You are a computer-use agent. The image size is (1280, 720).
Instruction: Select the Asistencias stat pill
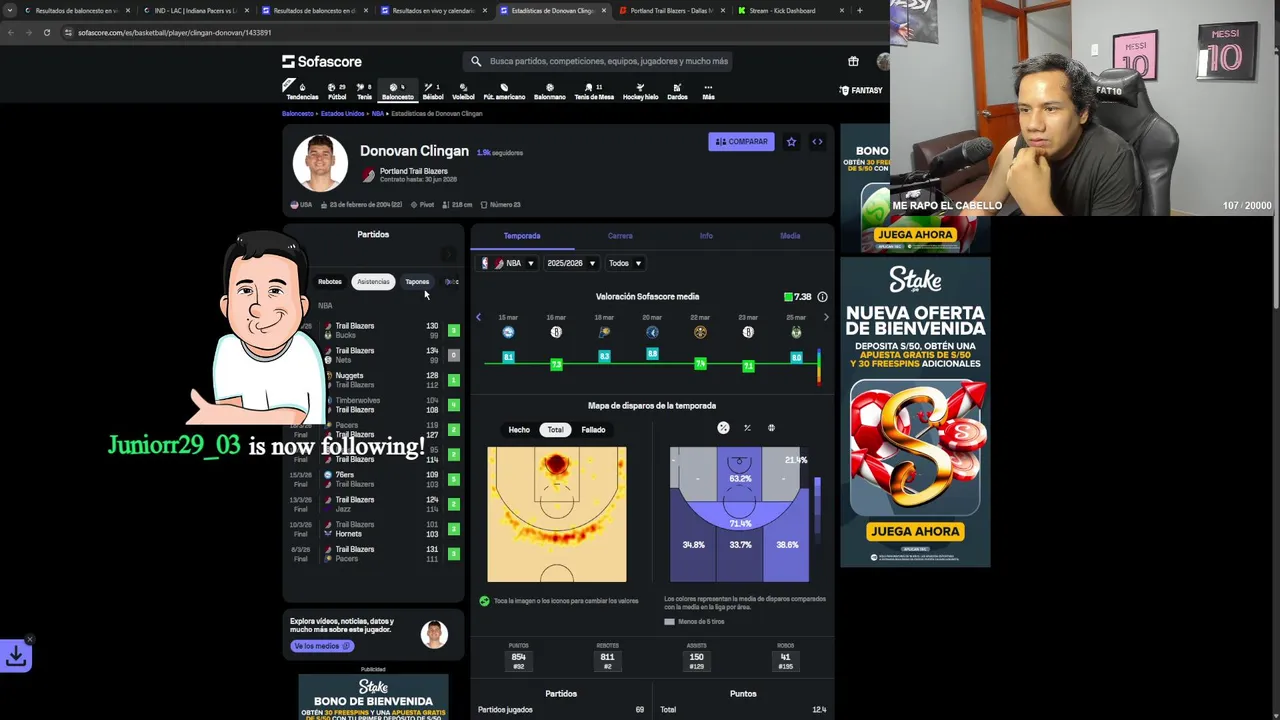coord(373,282)
